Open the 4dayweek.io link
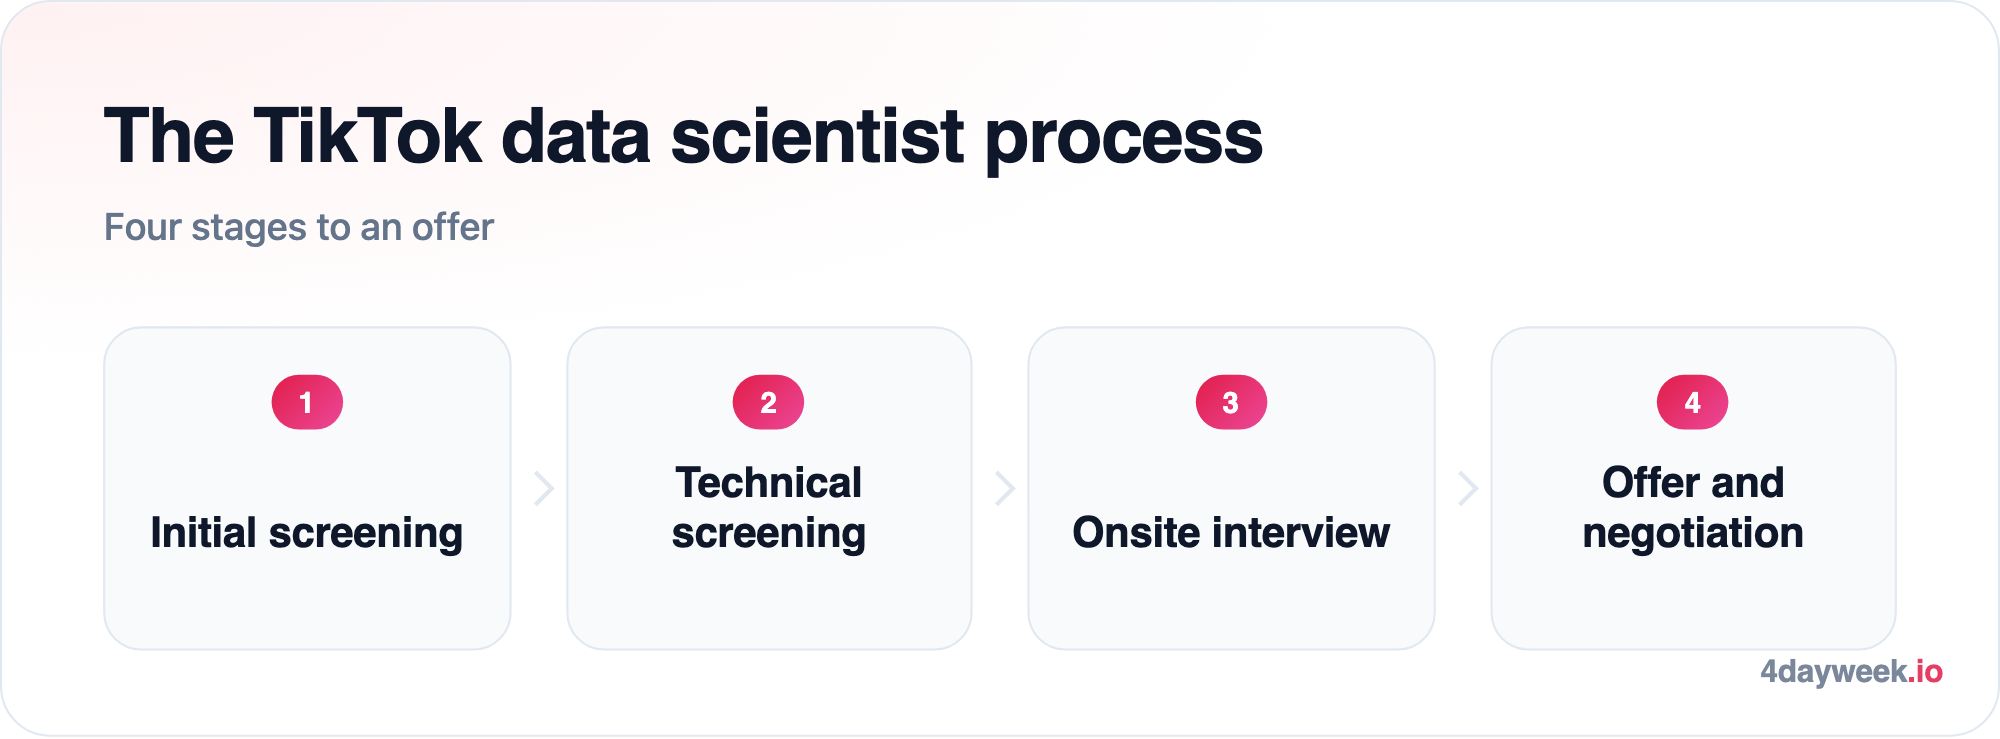The image size is (2000, 739). point(1851,671)
